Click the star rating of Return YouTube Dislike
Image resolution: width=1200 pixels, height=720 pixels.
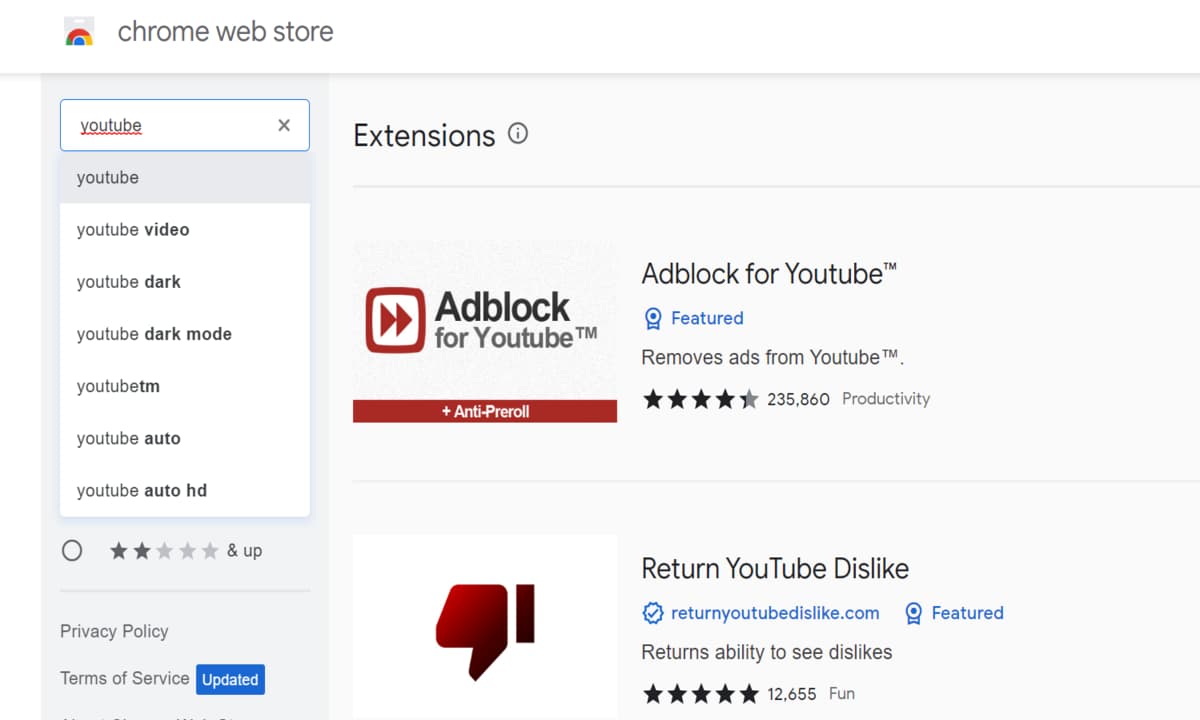click(x=700, y=693)
